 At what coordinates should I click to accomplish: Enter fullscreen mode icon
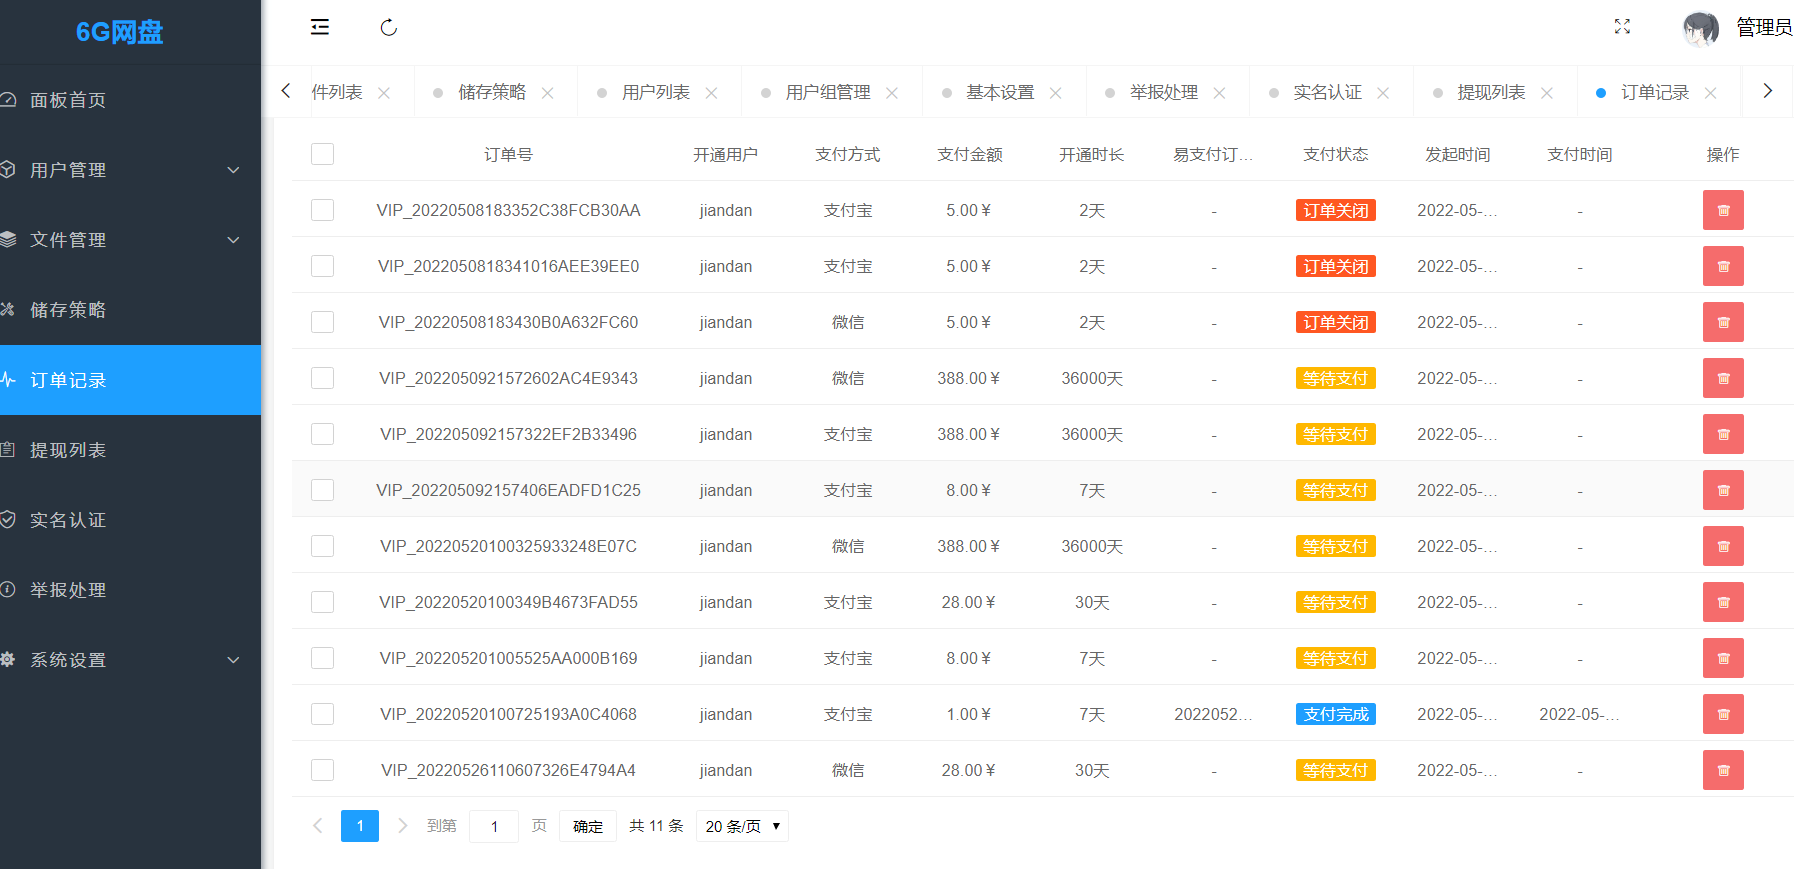(x=1622, y=27)
